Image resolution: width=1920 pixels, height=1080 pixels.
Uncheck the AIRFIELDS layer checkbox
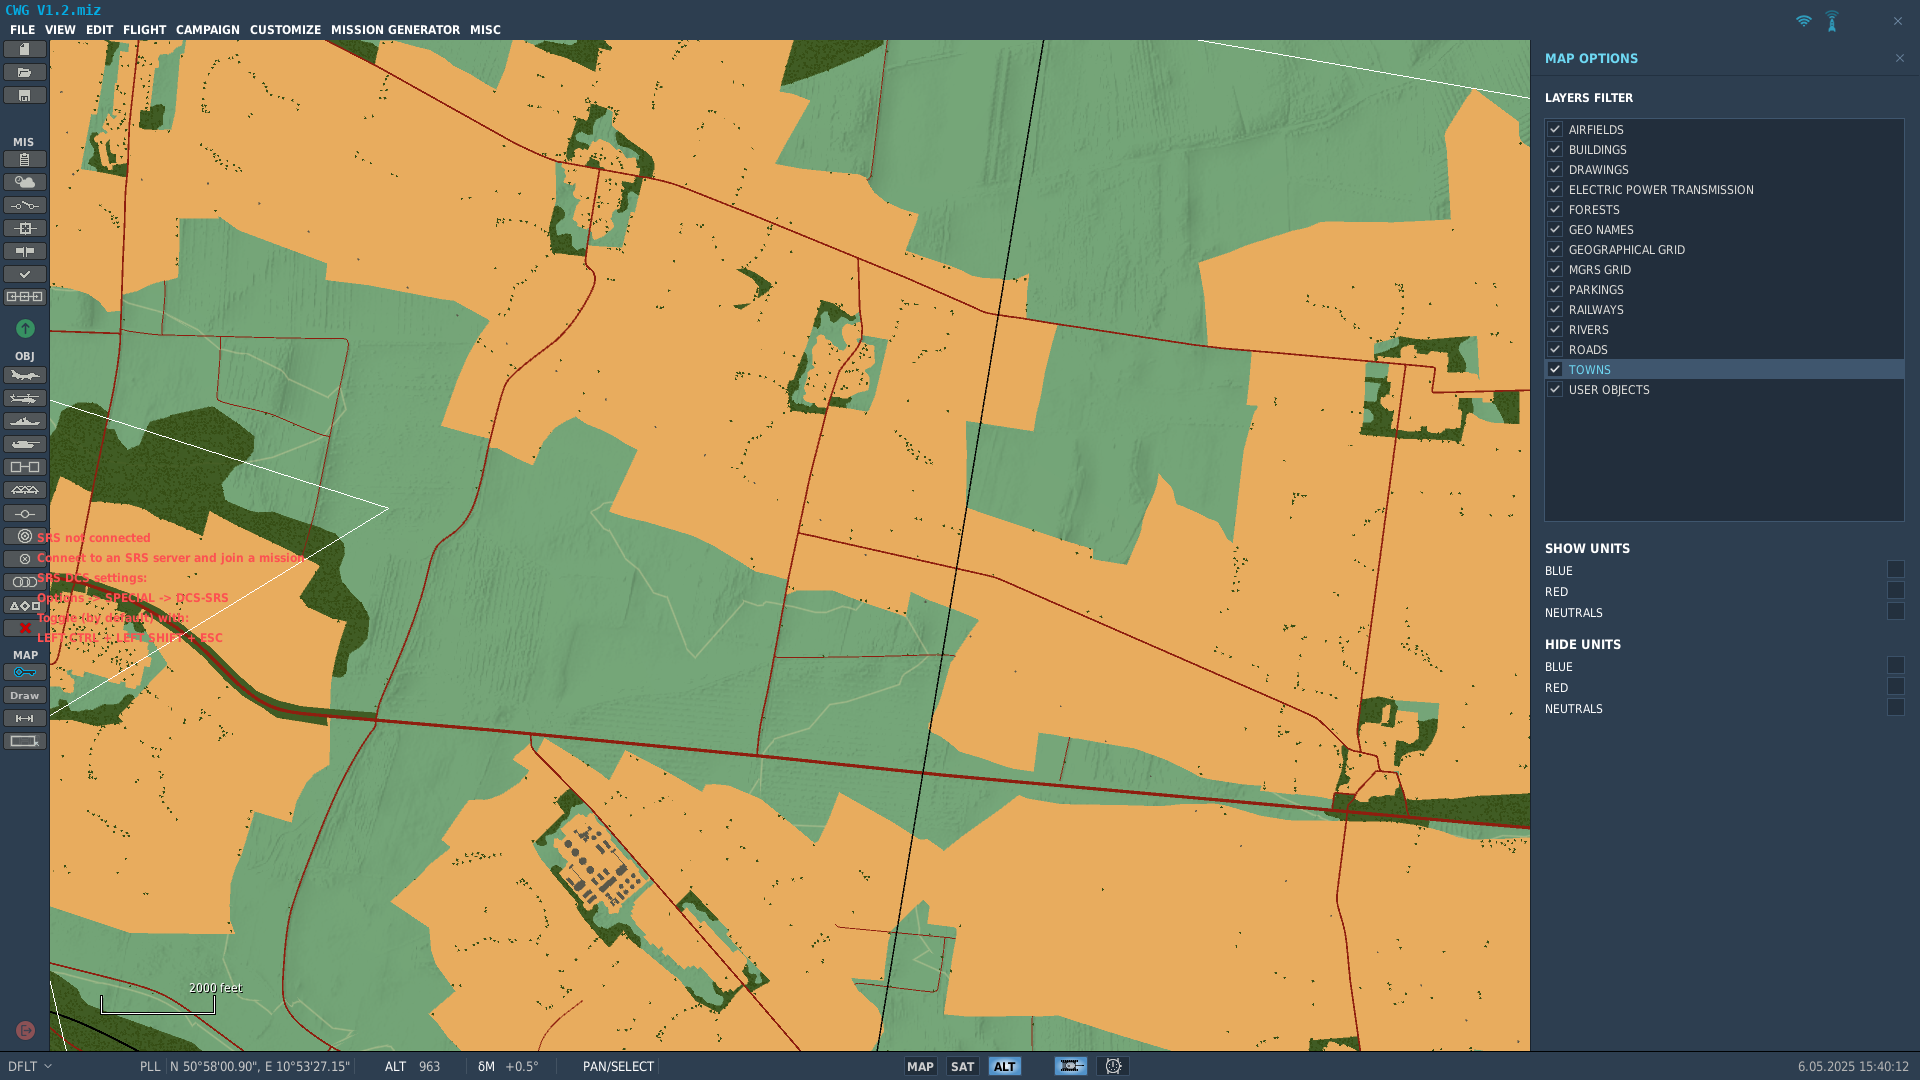(1555, 129)
